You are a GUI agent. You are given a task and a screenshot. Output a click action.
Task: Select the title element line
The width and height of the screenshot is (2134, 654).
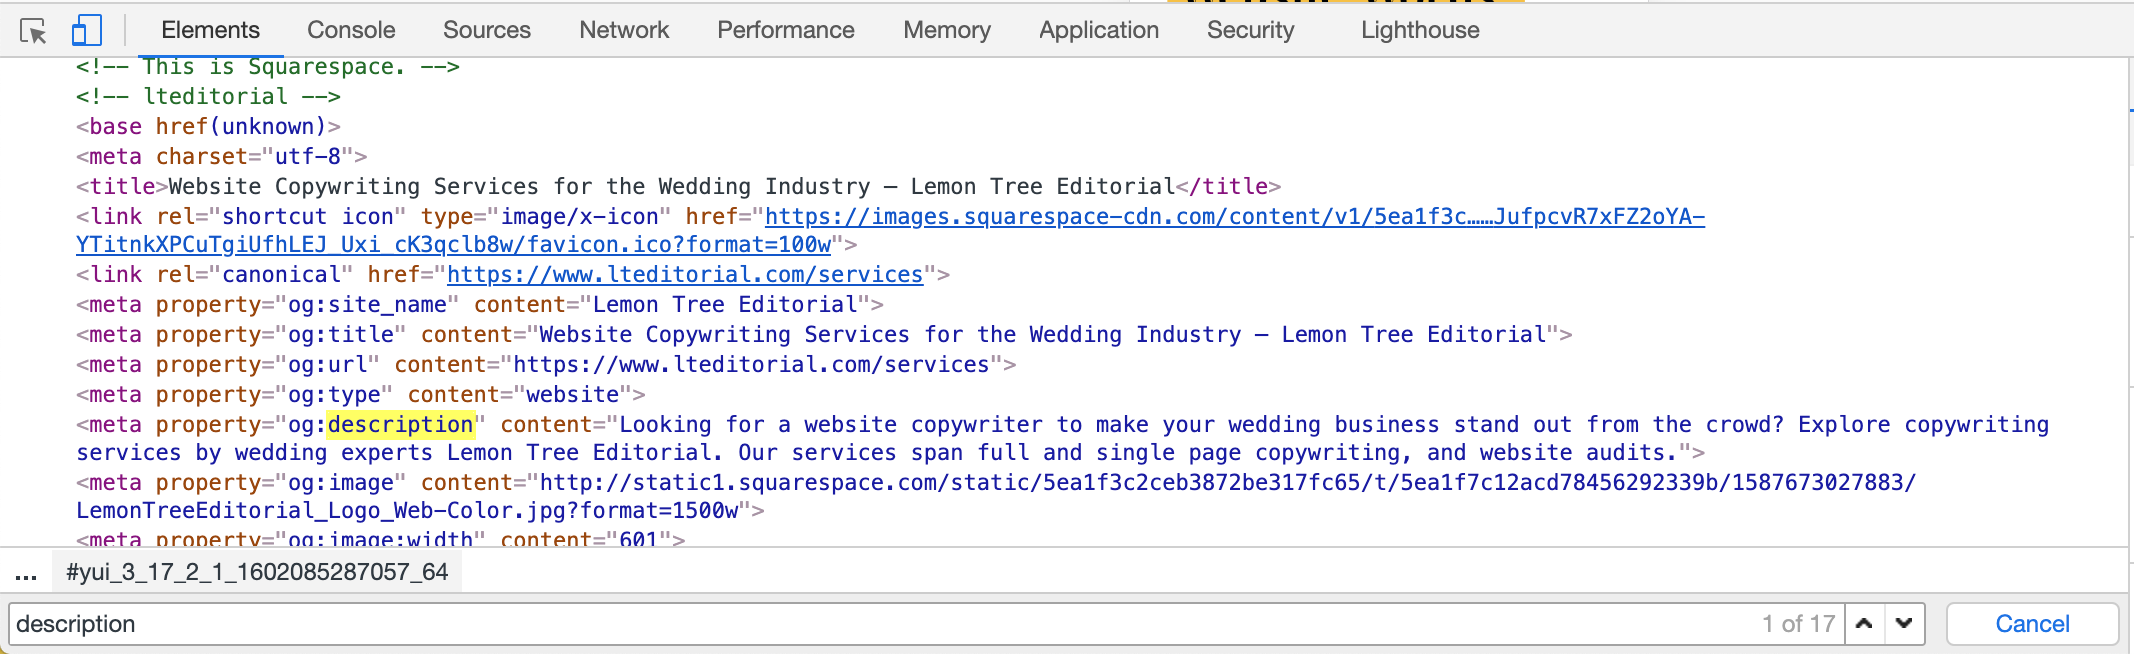(678, 186)
